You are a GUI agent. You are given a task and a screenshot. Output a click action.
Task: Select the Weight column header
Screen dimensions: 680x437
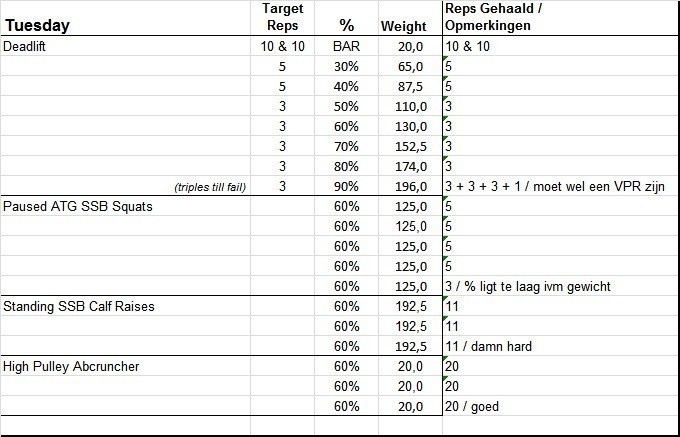404,27
